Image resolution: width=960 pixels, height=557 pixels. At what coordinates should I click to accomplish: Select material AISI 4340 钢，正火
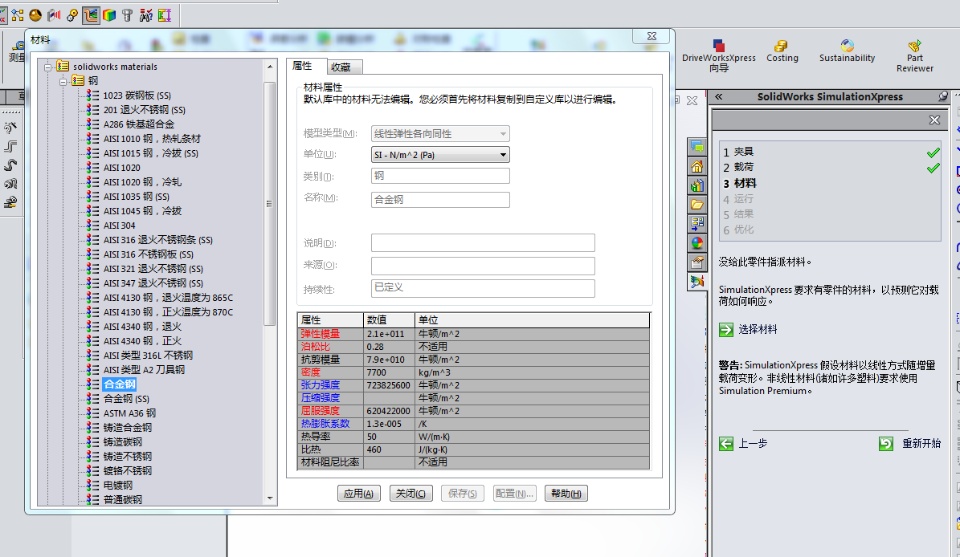tap(143, 341)
